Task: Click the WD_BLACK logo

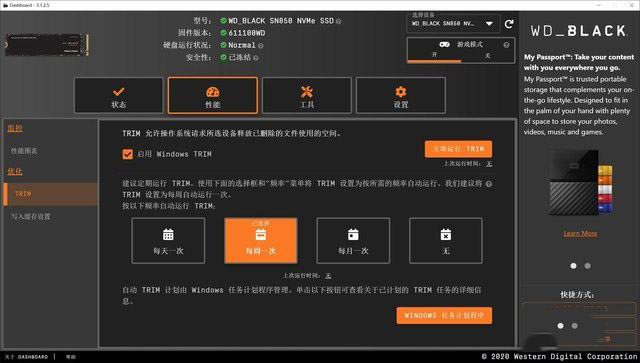Action: point(579,31)
